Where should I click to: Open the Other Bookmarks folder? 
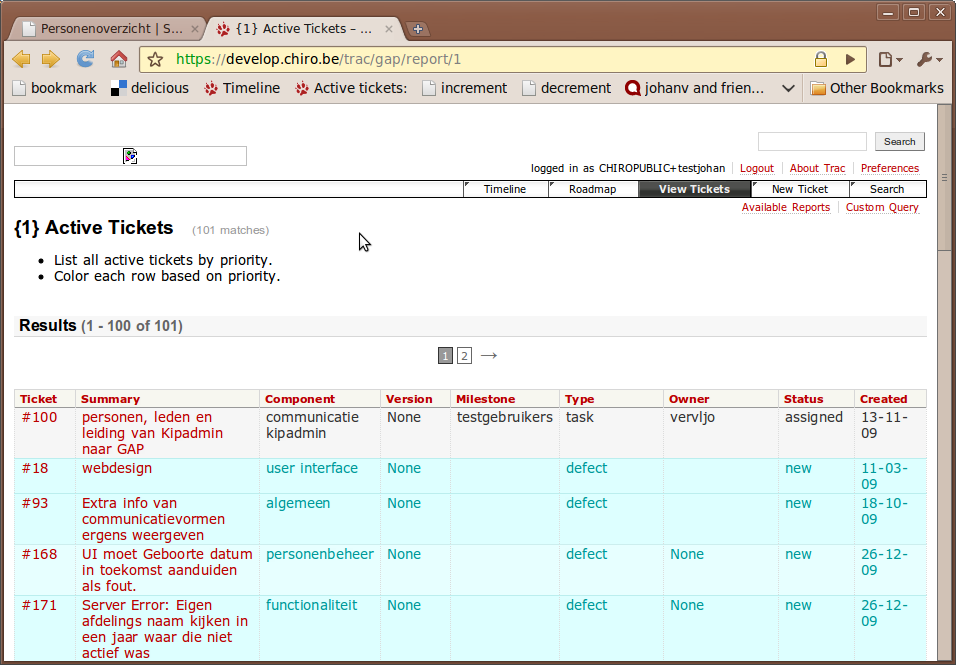(x=877, y=88)
